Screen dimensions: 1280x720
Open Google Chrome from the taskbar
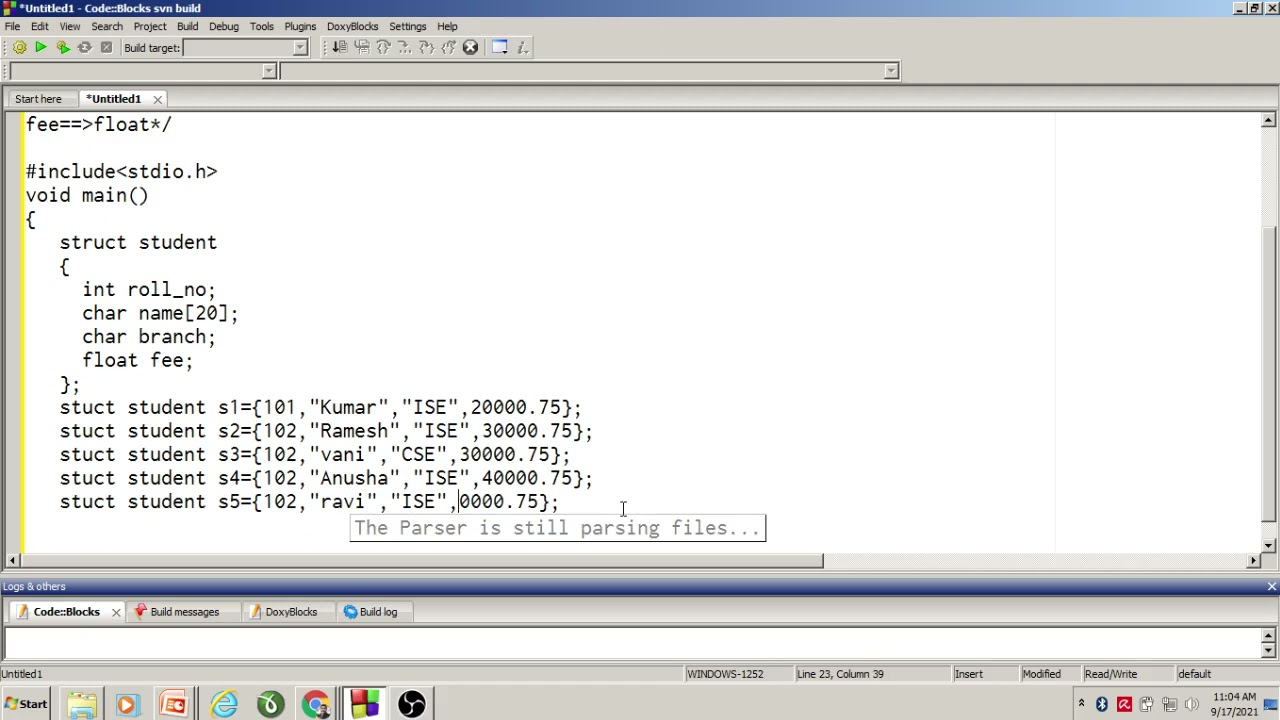point(317,705)
